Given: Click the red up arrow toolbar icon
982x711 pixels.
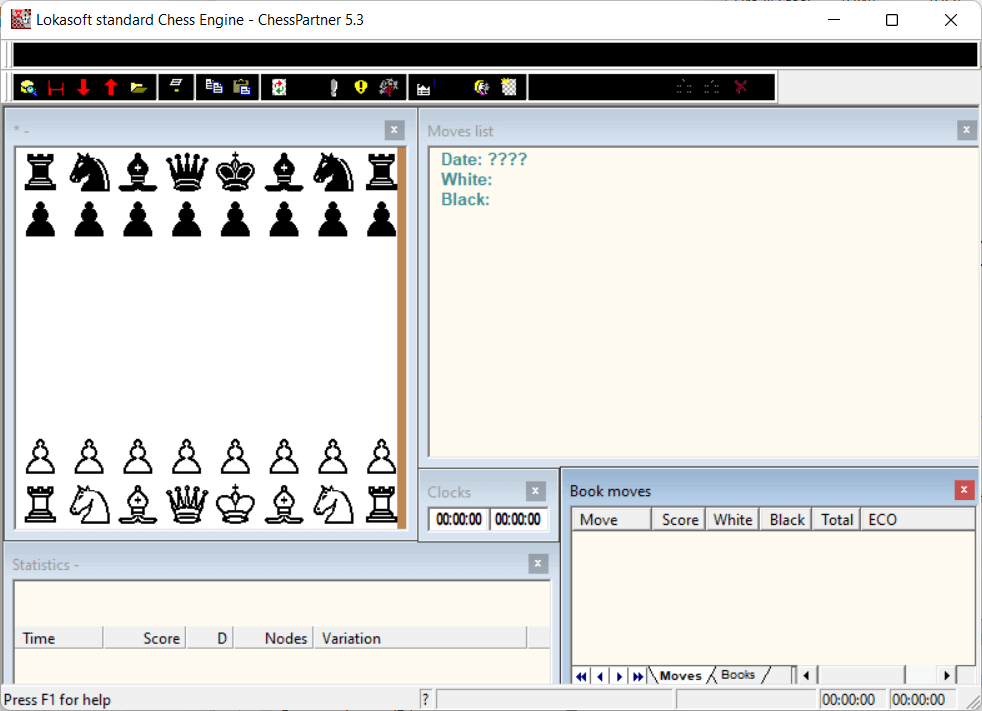Looking at the screenshot, I should 111,87.
